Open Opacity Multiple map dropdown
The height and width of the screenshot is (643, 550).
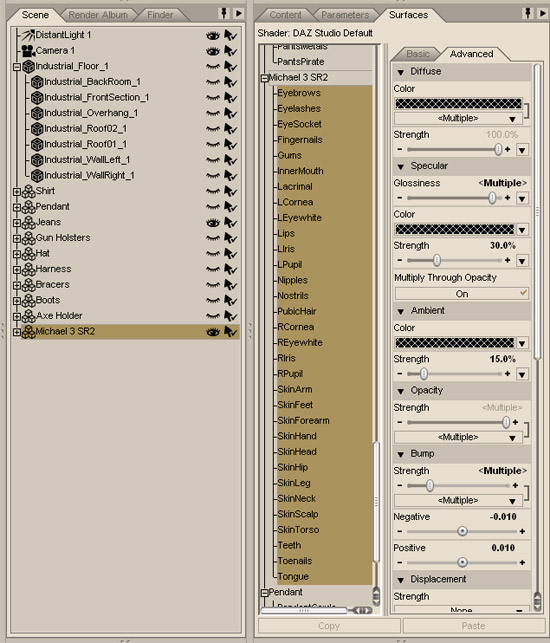click(458, 437)
